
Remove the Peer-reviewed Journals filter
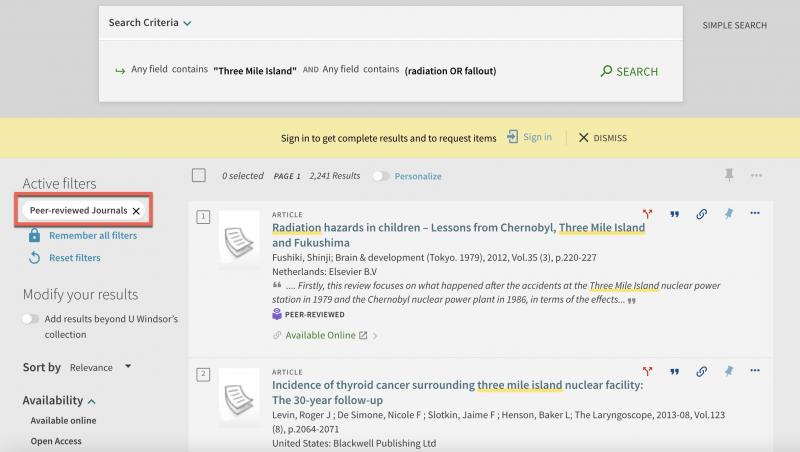[136, 211]
